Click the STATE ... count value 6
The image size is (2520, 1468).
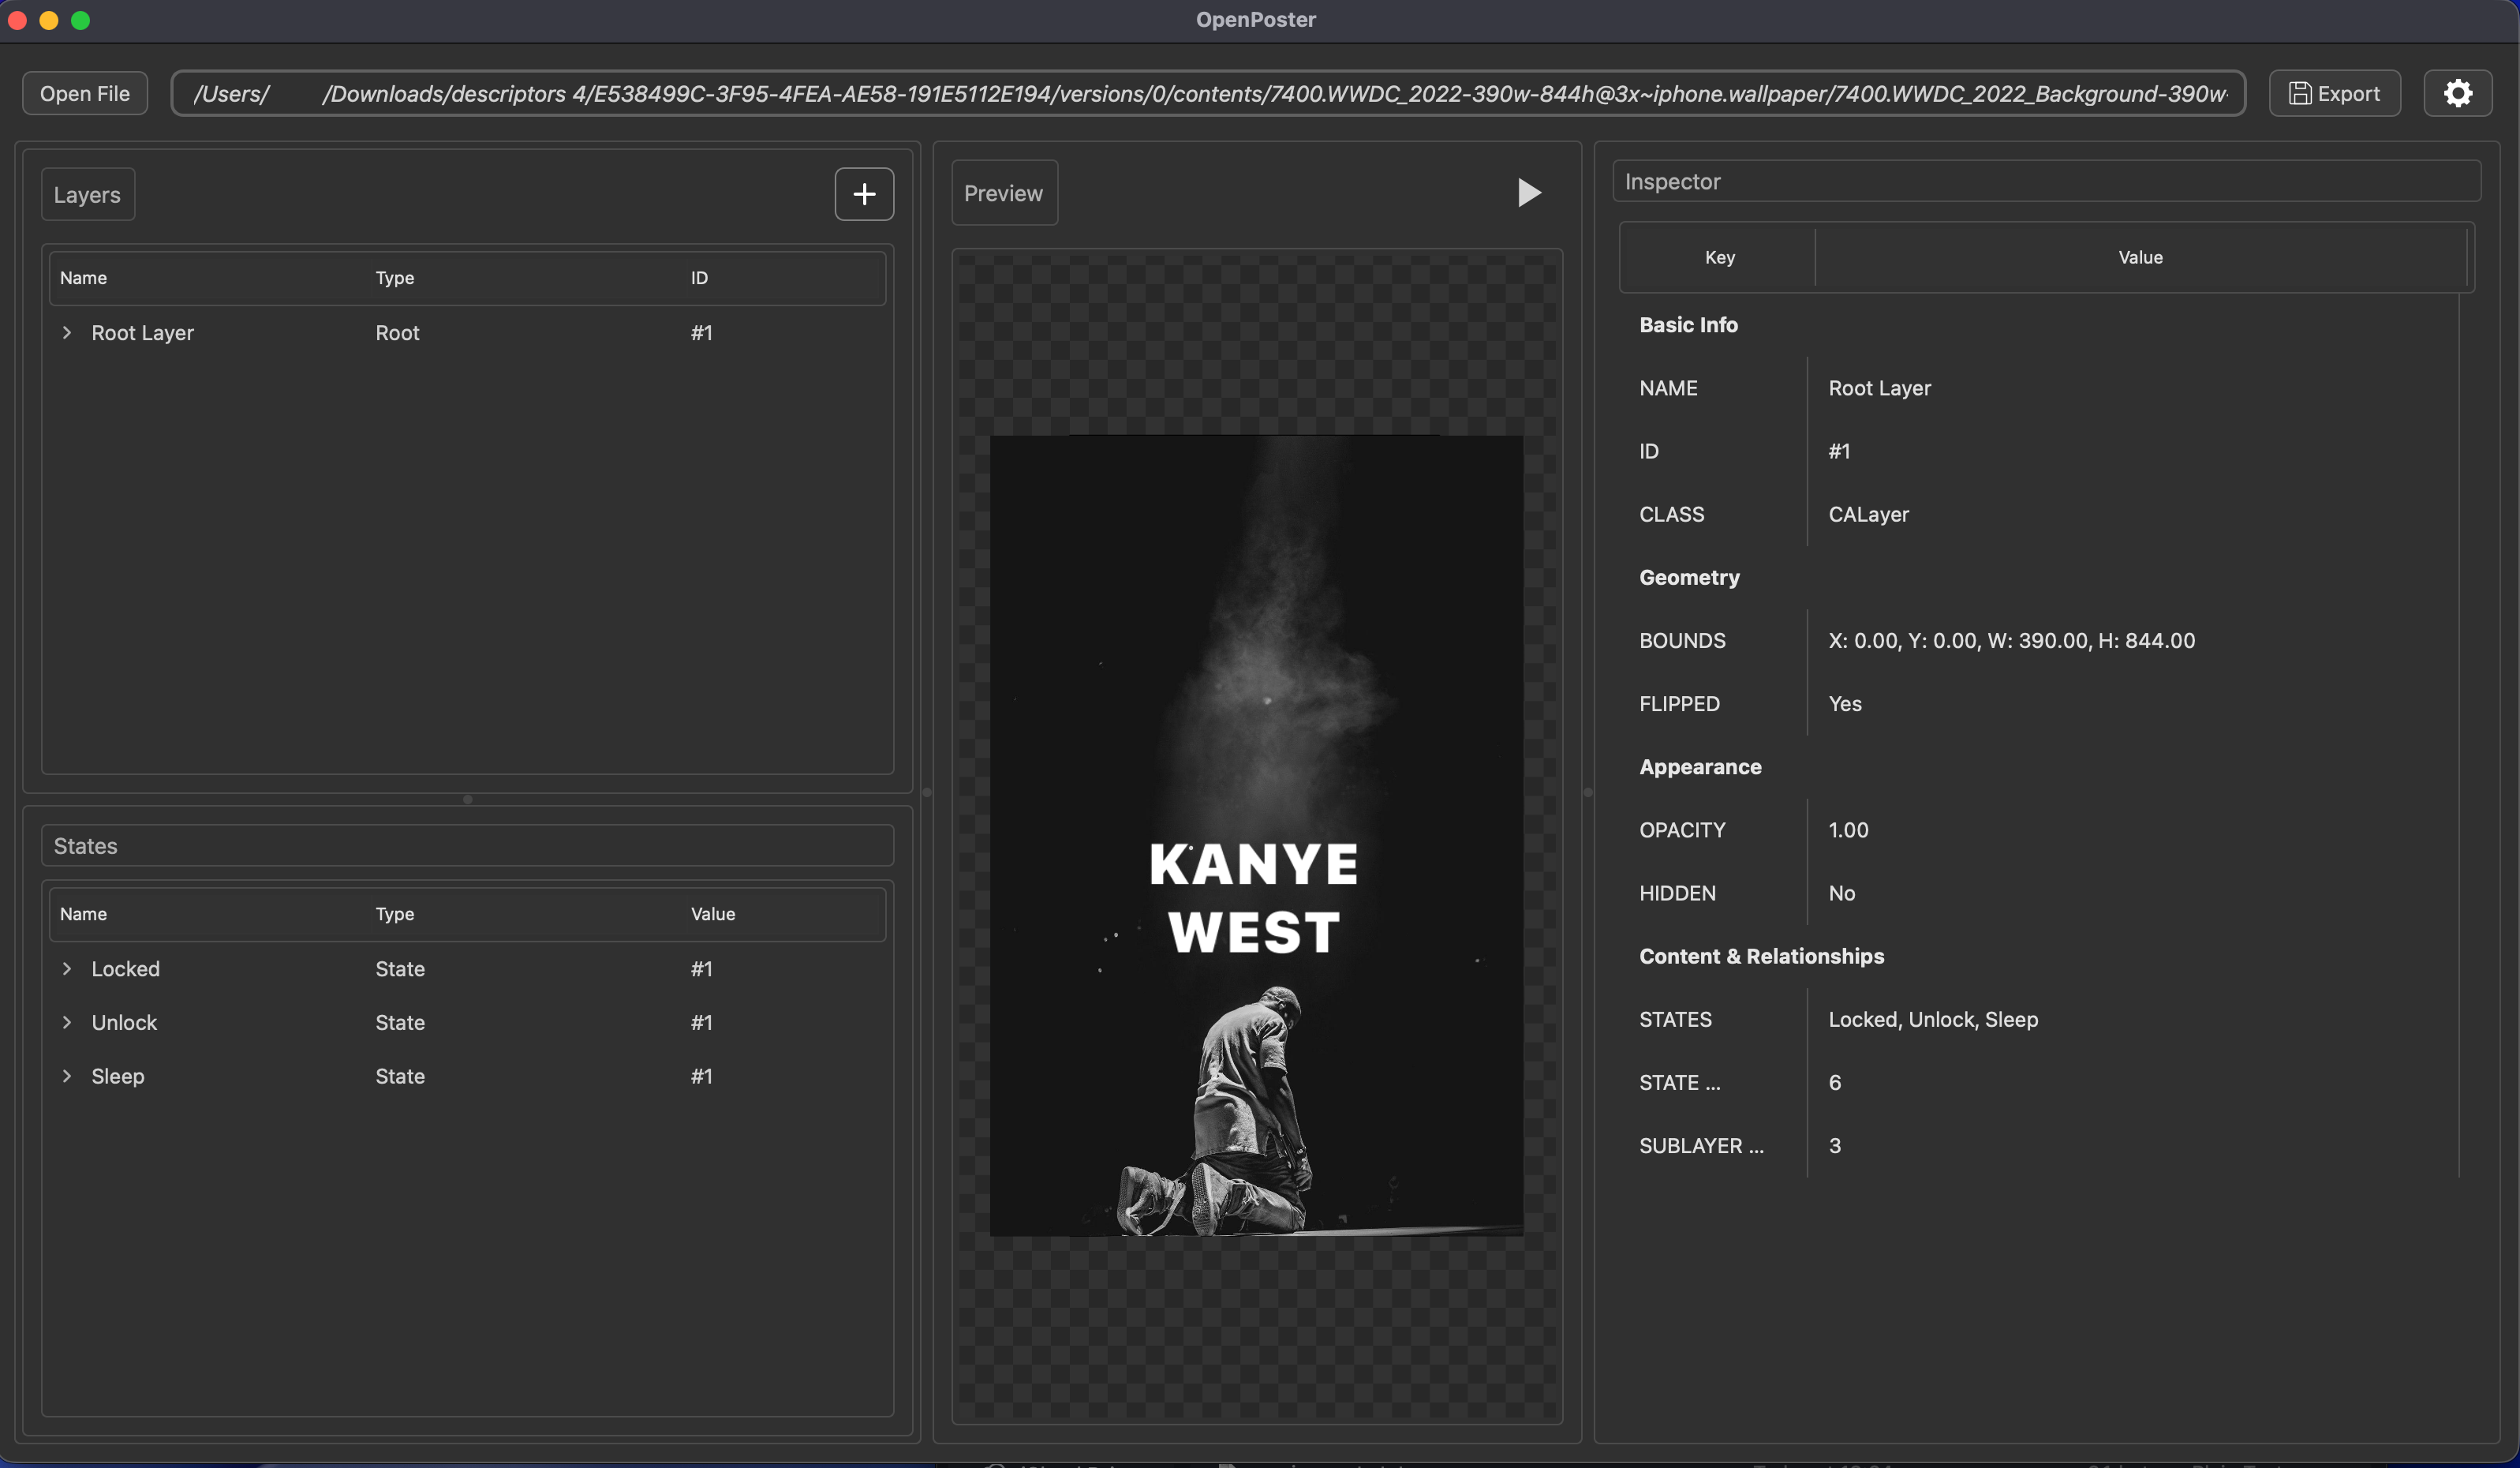pos(1834,1083)
